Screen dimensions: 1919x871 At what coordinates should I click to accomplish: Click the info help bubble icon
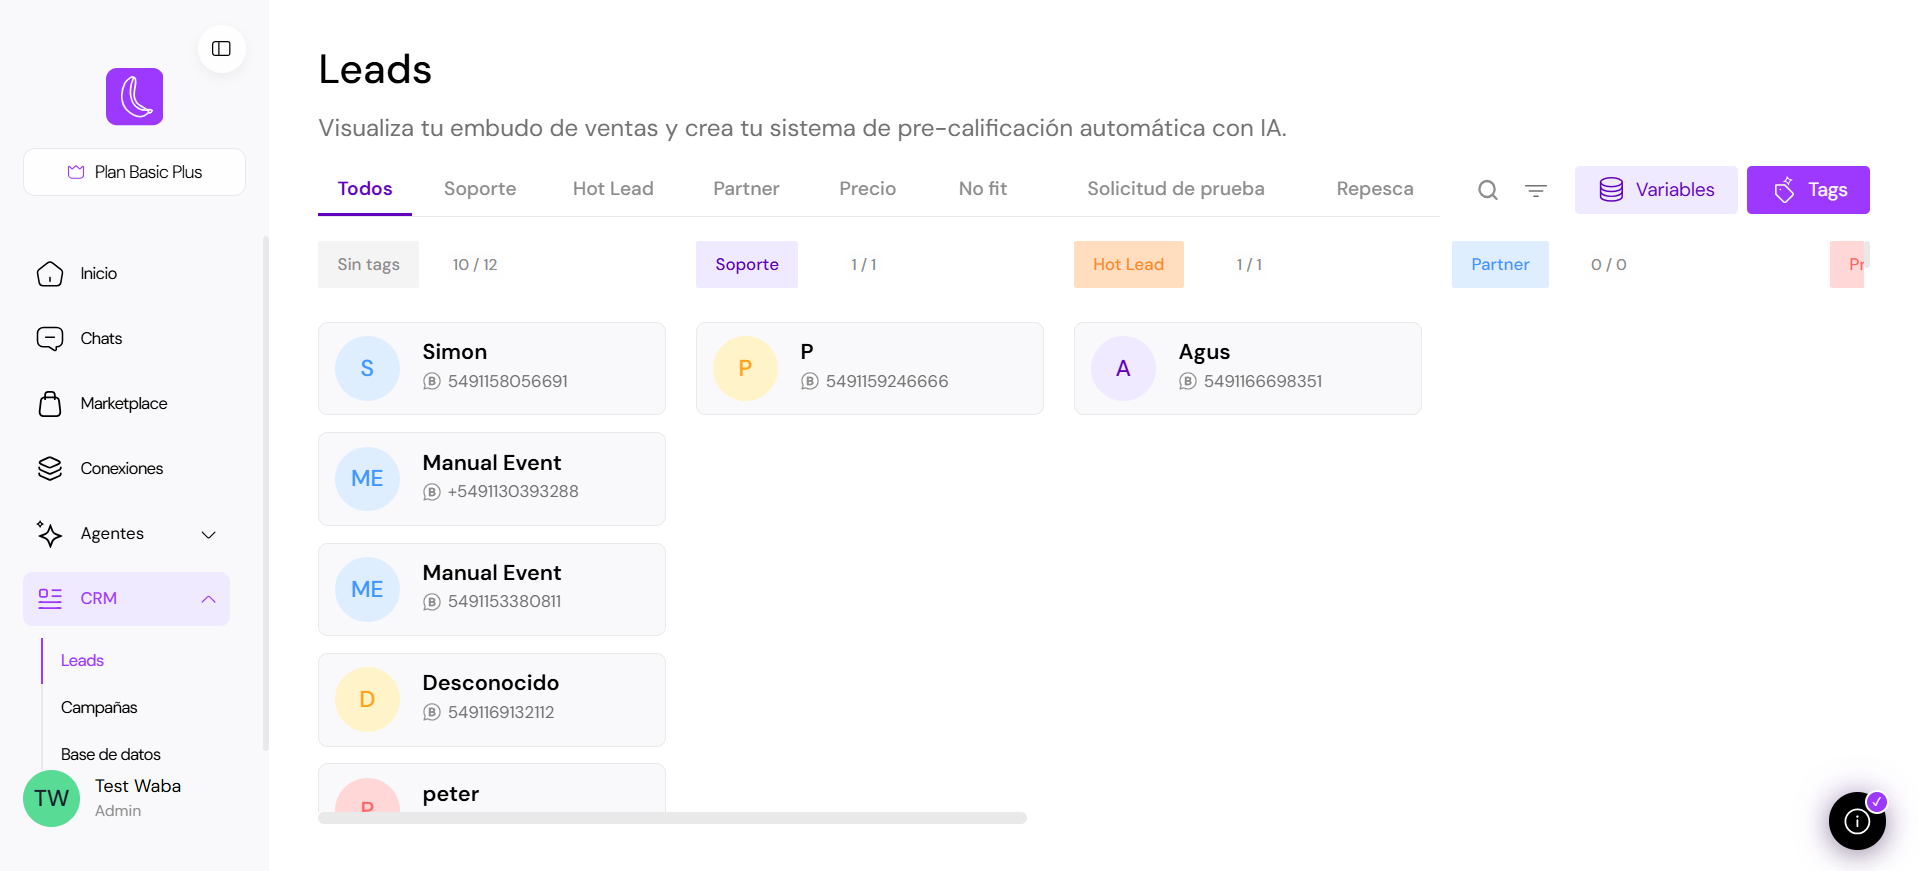[x=1856, y=821]
